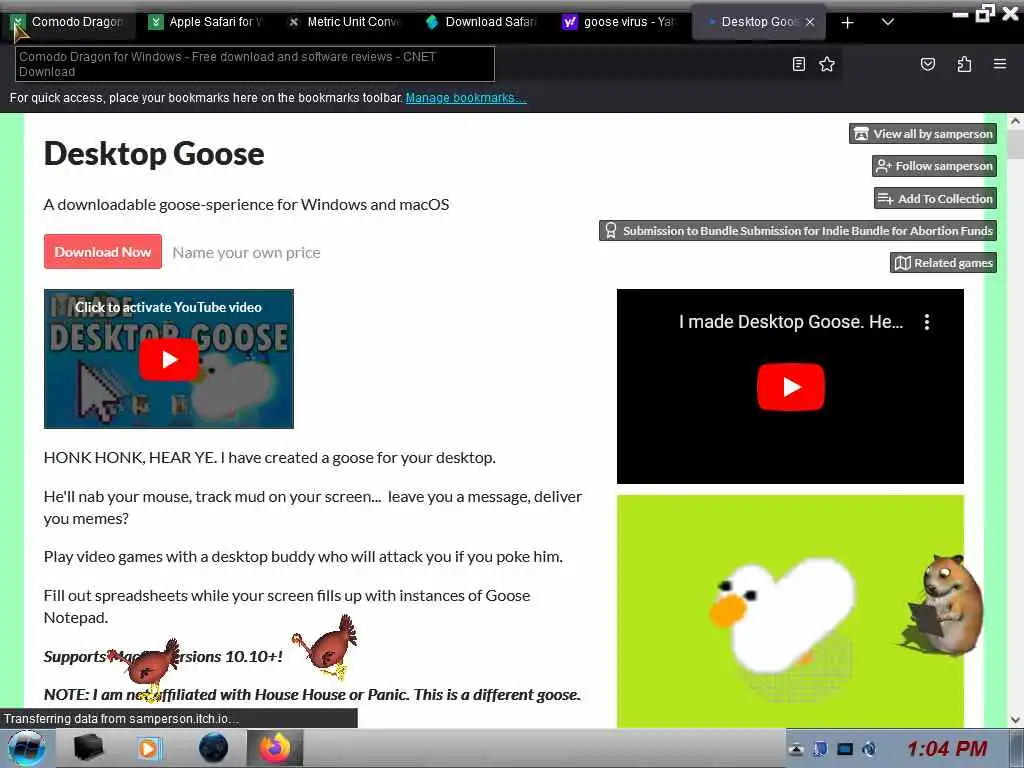The image size is (1024, 768).
Task: Open Related games button
Action: [x=943, y=263]
